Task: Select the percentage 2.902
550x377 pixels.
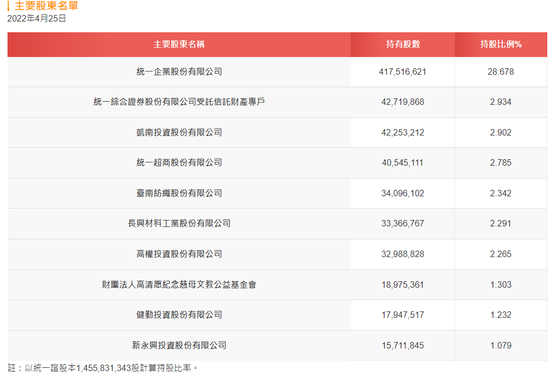Action: [501, 133]
